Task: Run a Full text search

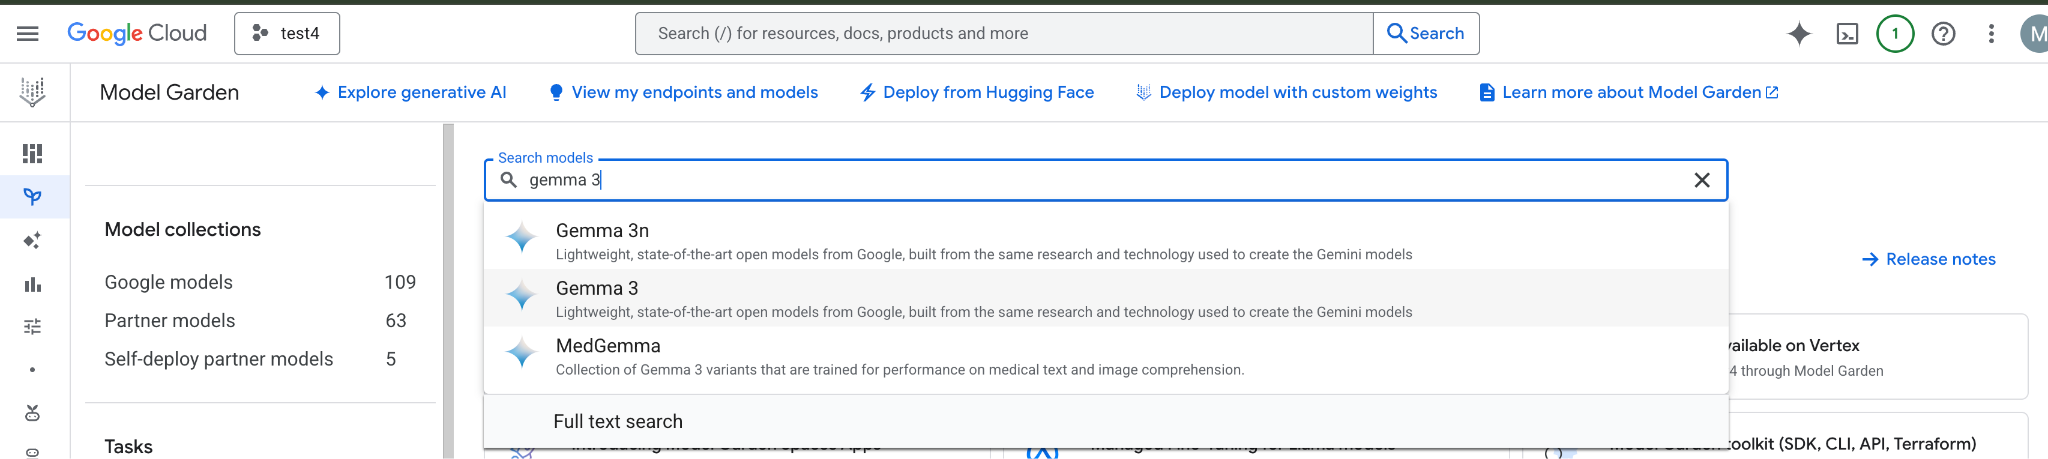Action: pos(618,422)
